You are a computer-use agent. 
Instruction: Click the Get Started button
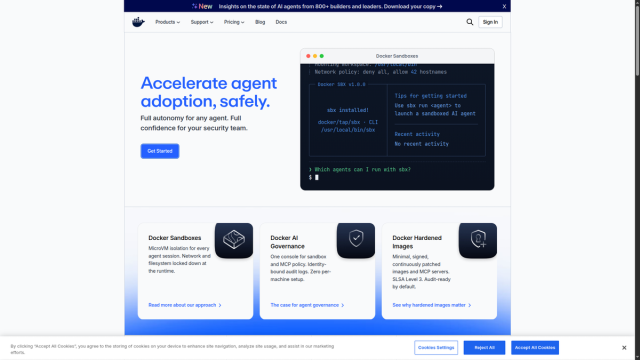160,151
